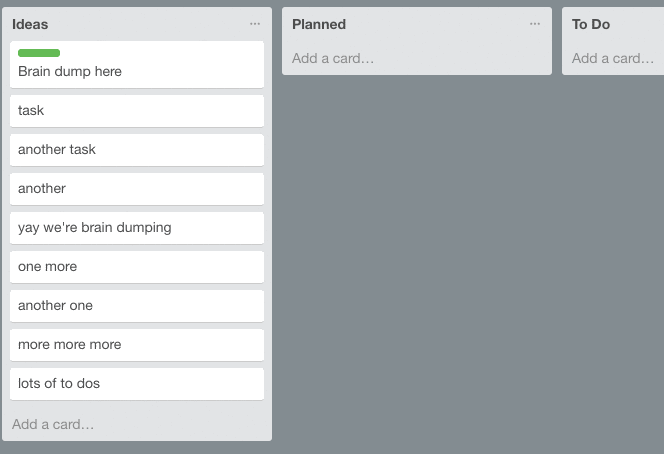
Task: Click the Planned list title
Action: click(319, 24)
